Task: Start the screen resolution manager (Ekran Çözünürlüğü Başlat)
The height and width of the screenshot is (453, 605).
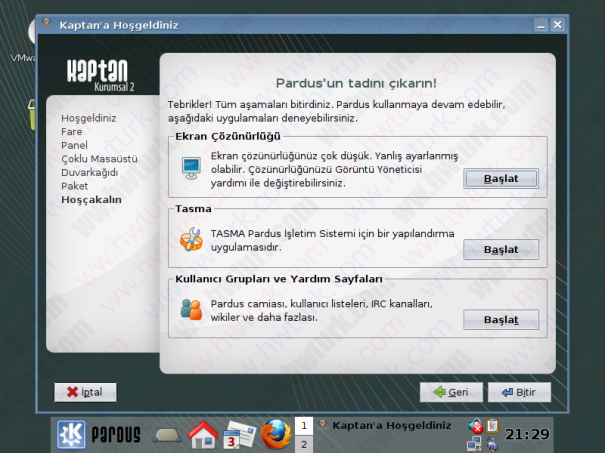Action: click(501, 179)
